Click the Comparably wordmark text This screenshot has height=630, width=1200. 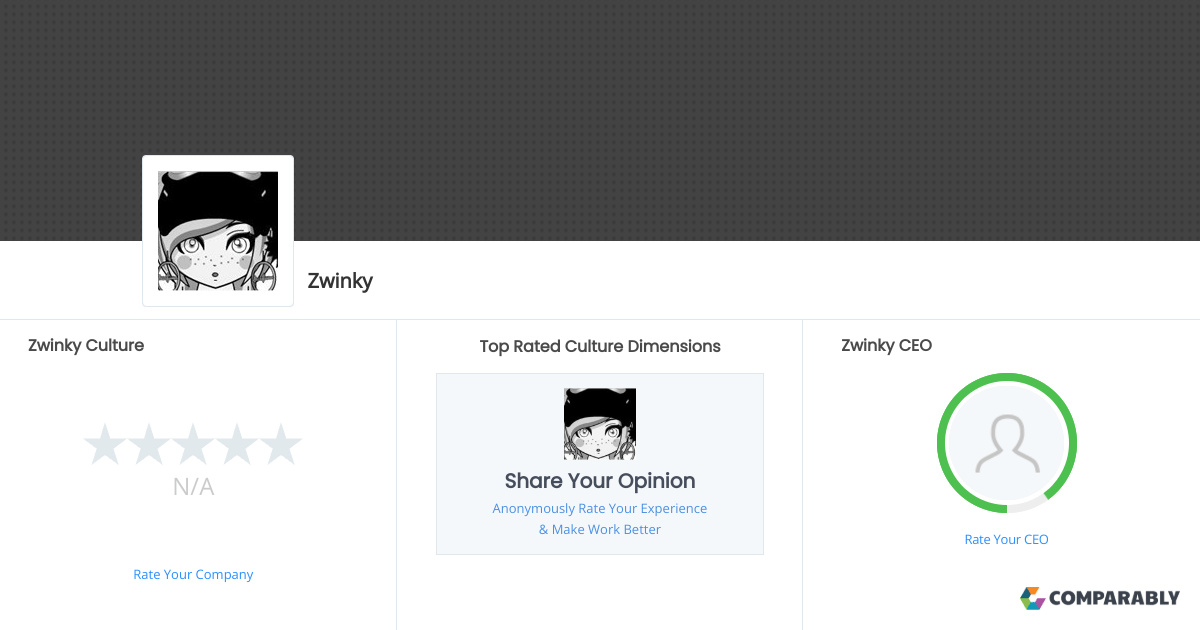click(1115, 599)
